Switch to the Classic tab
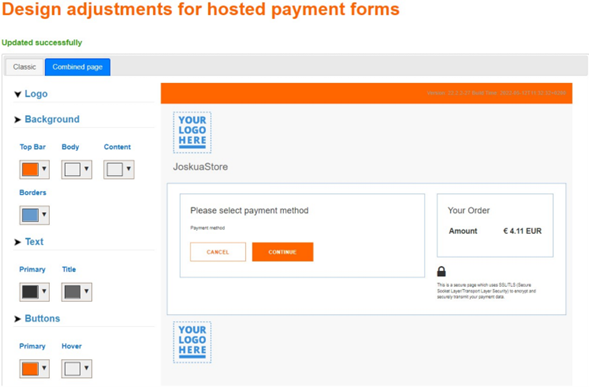Viewport: 589px width, 387px height. [24, 67]
